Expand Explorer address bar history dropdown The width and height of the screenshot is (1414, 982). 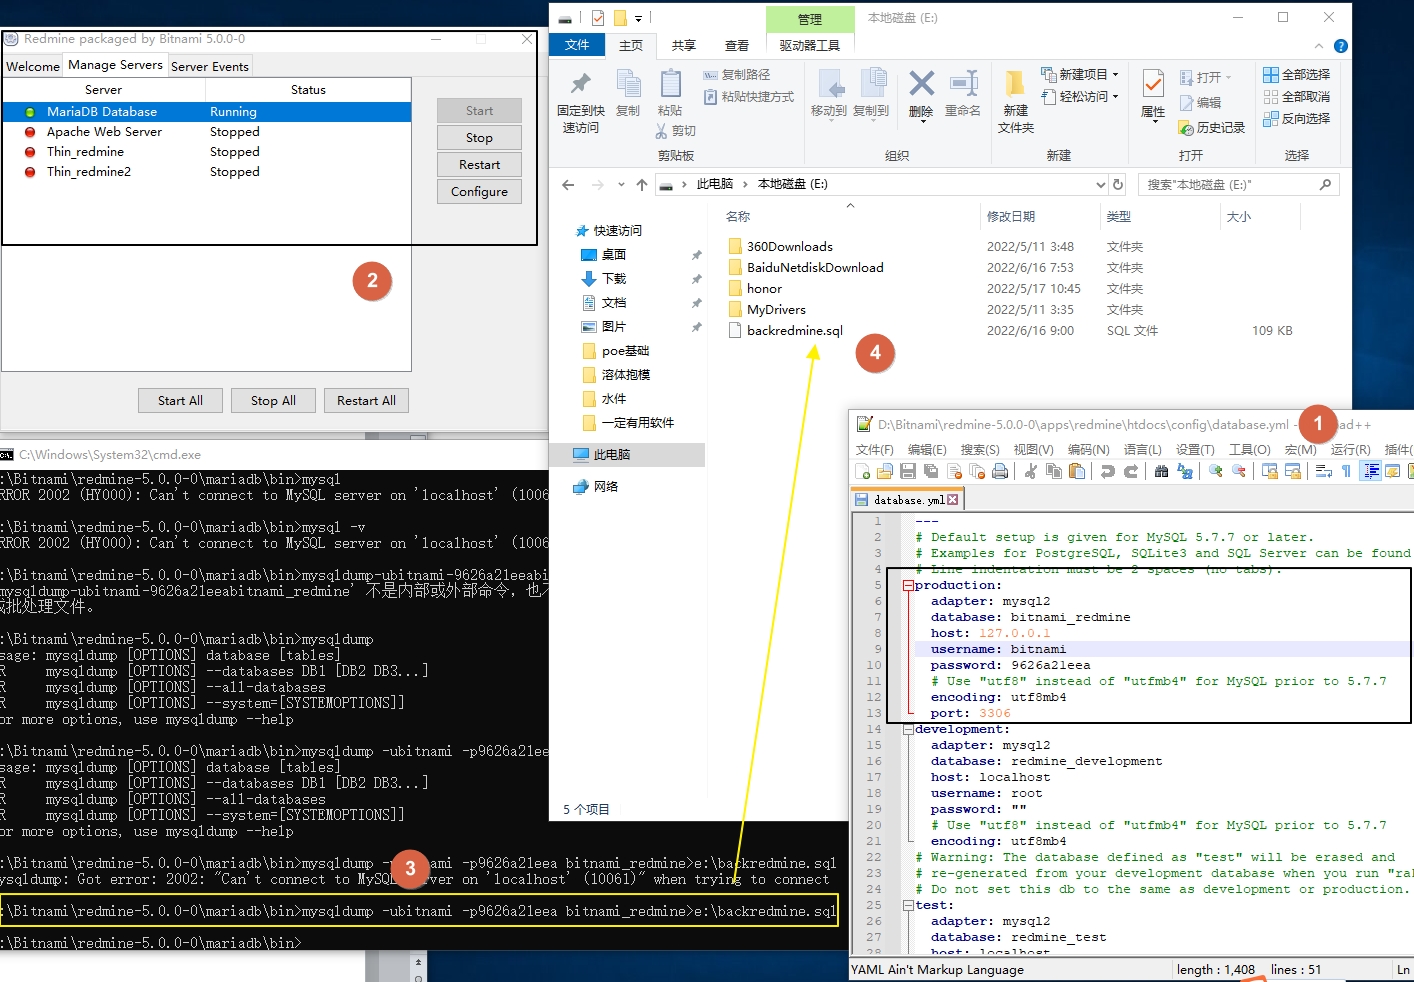pyautogui.click(x=1100, y=185)
